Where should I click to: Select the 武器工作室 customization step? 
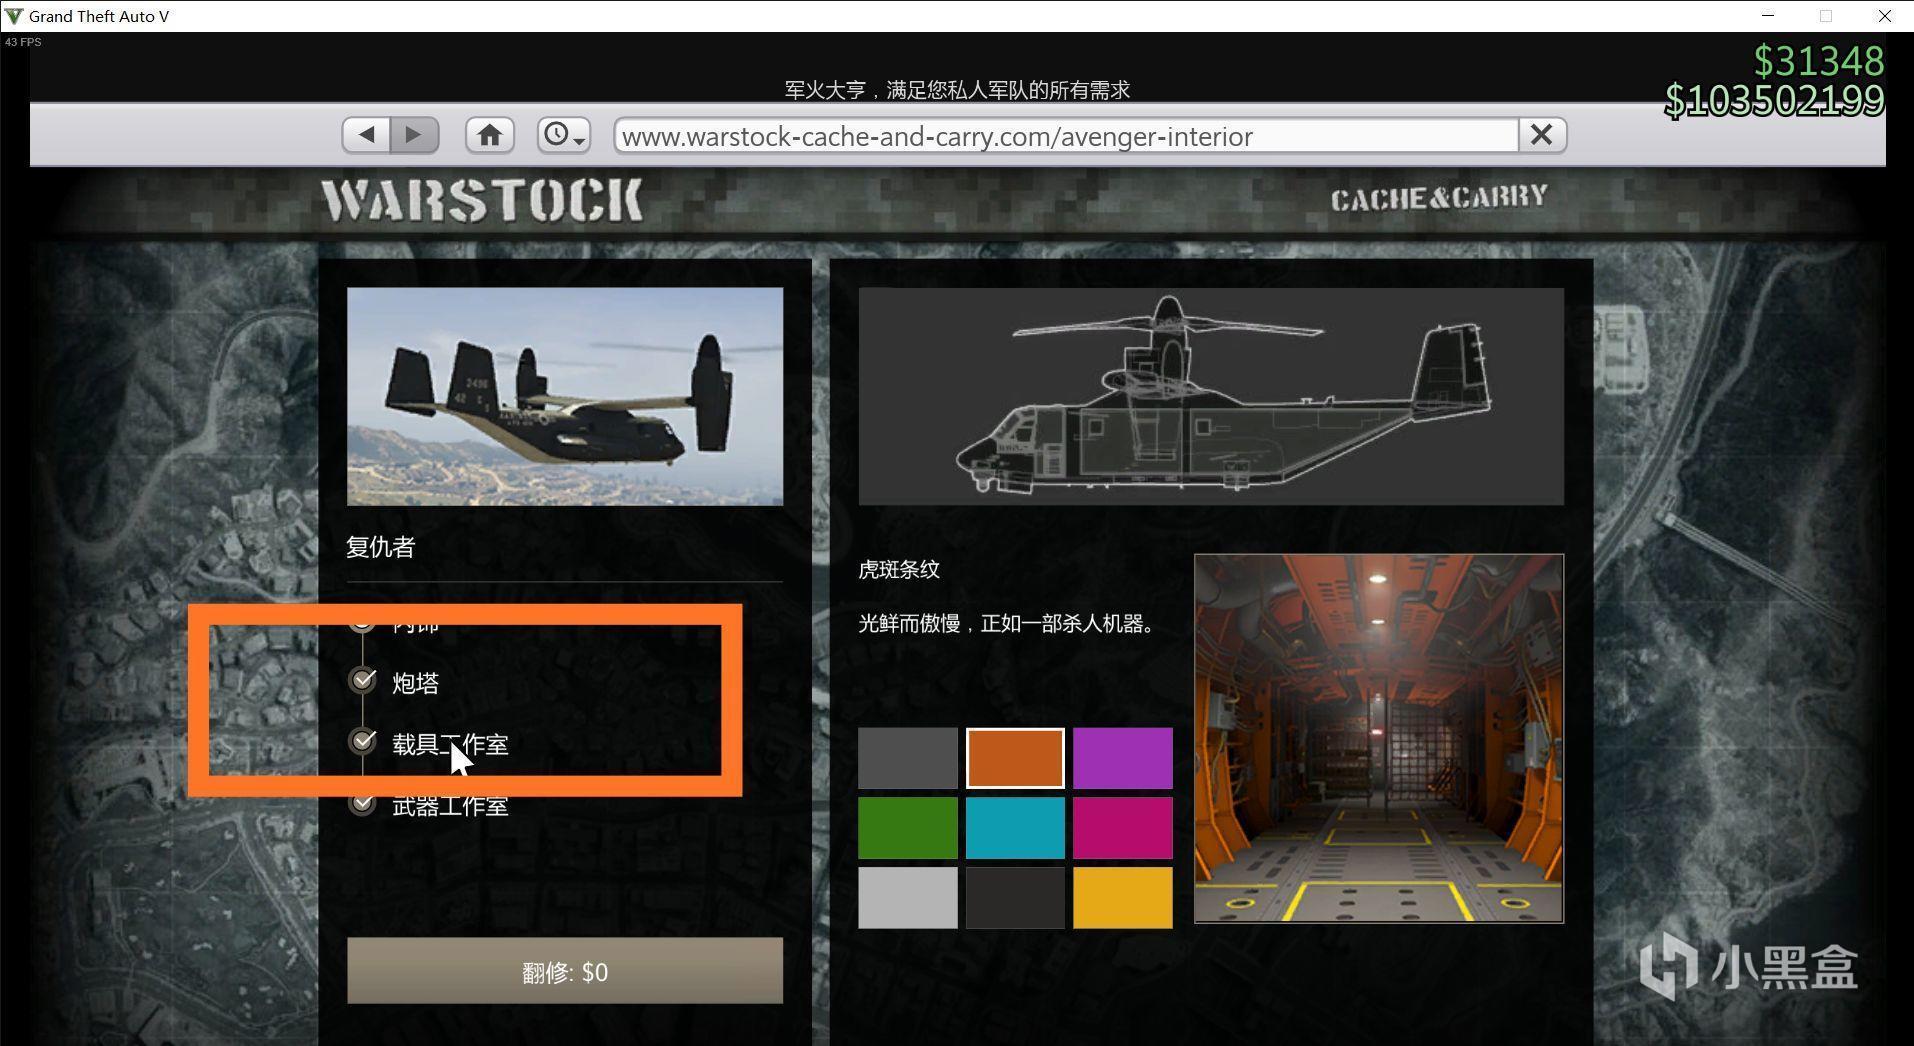pyautogui.click(x=450, y=806)
